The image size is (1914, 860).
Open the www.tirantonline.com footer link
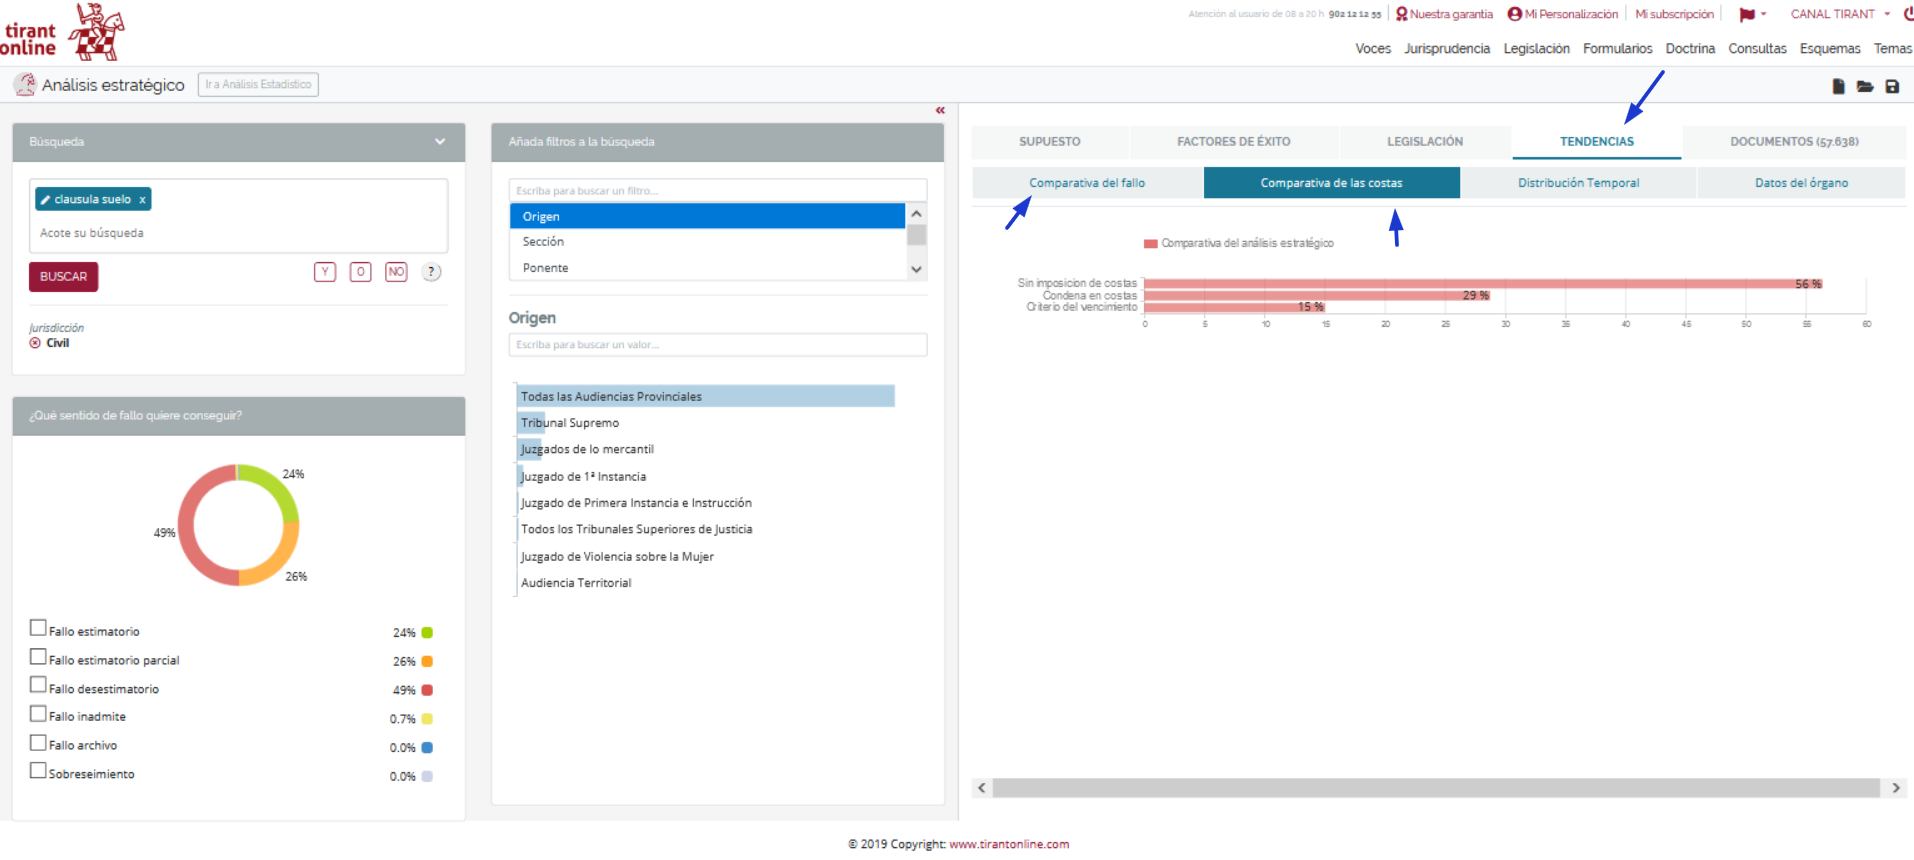click(1009, 844)
